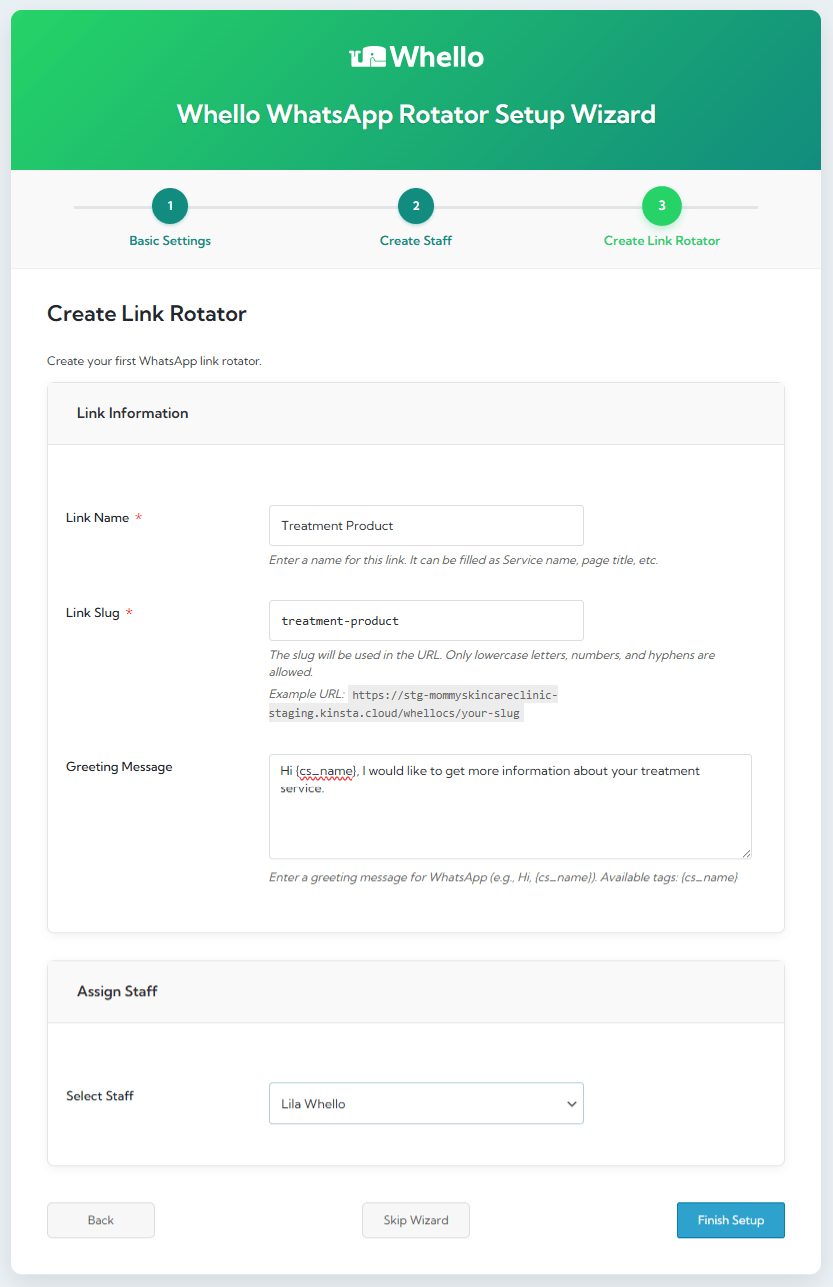Viewport: 833px width, 1287px height.
Task: Click the 'Link Slug' field label
Action: pos(93,613)
